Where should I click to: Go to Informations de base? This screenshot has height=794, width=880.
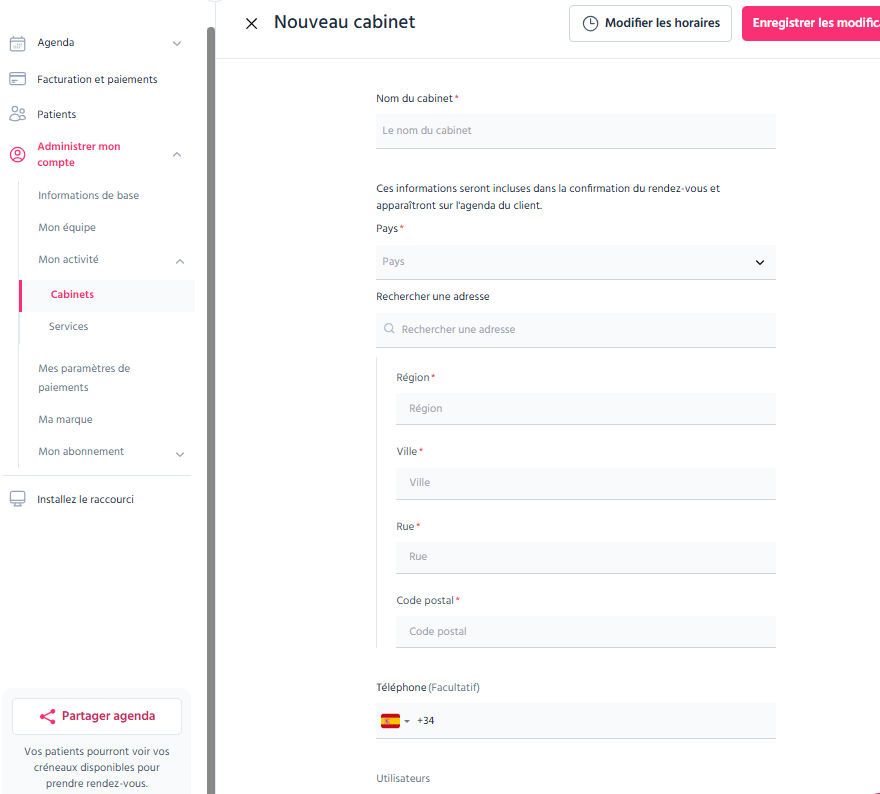89,195
